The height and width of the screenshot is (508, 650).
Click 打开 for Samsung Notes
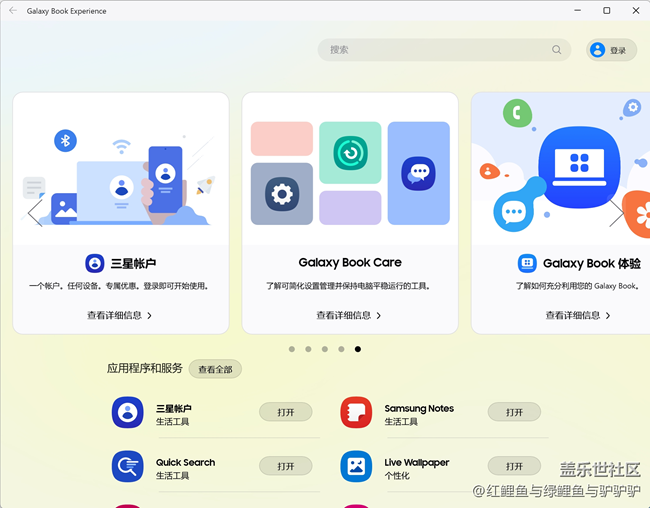pyautogui.click(x=514, y=412)
